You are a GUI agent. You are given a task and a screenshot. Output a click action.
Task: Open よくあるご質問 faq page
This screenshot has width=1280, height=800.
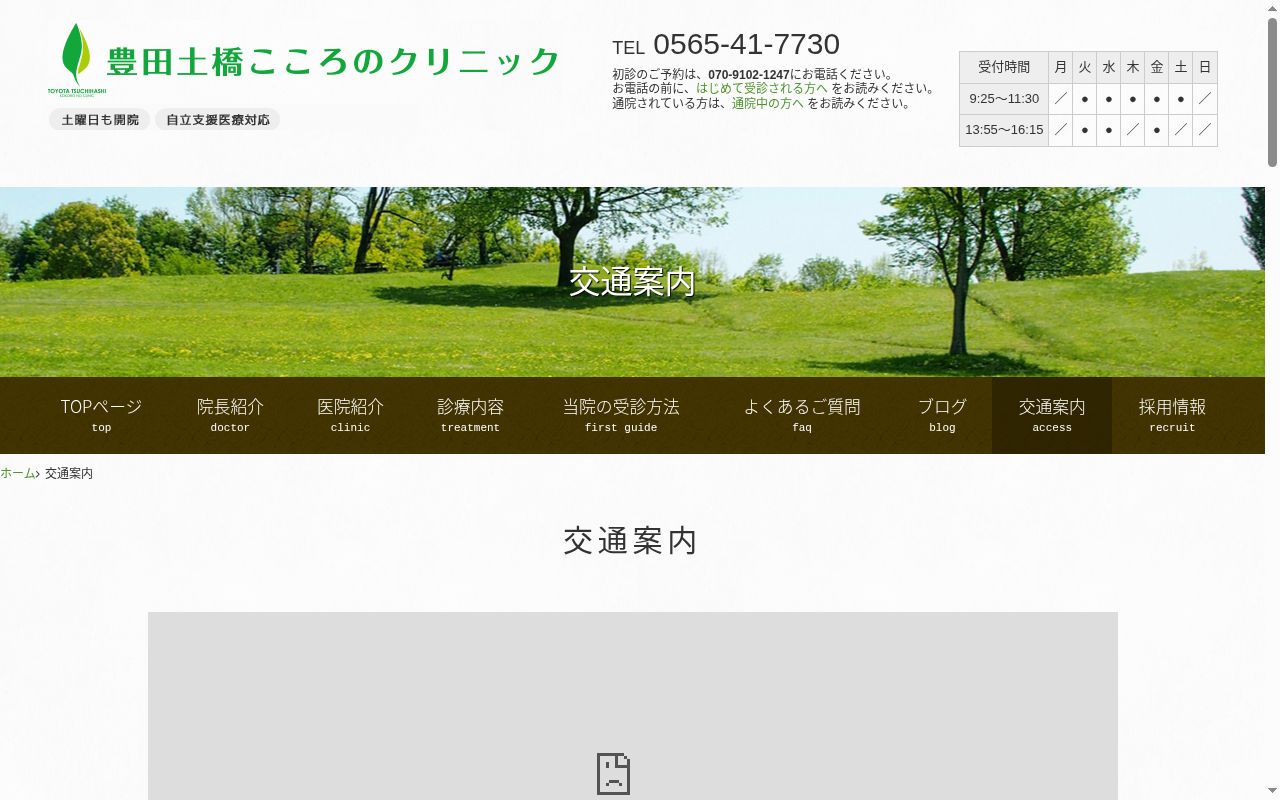802,416
